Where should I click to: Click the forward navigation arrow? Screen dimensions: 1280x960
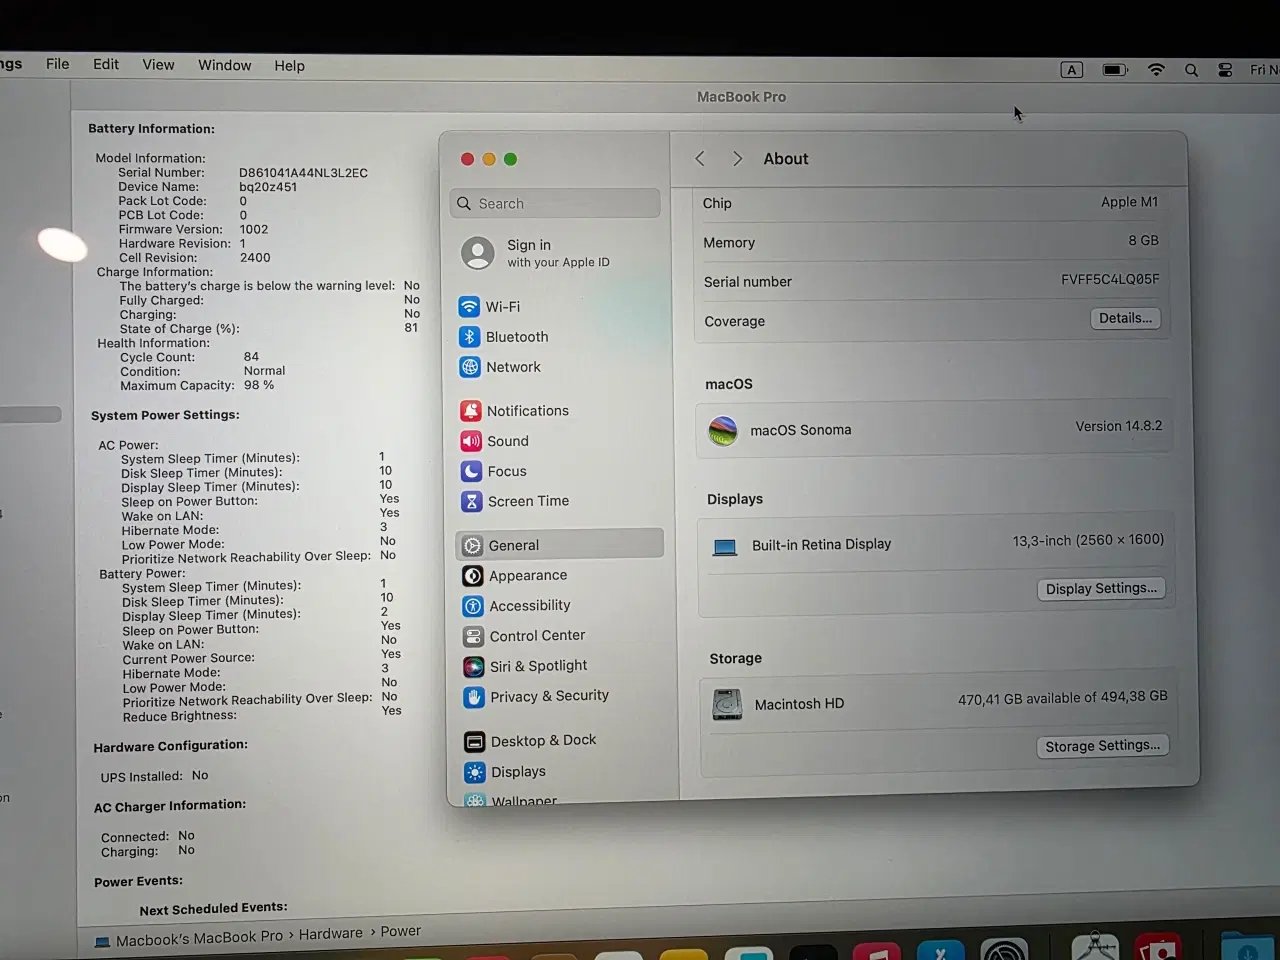737,158
